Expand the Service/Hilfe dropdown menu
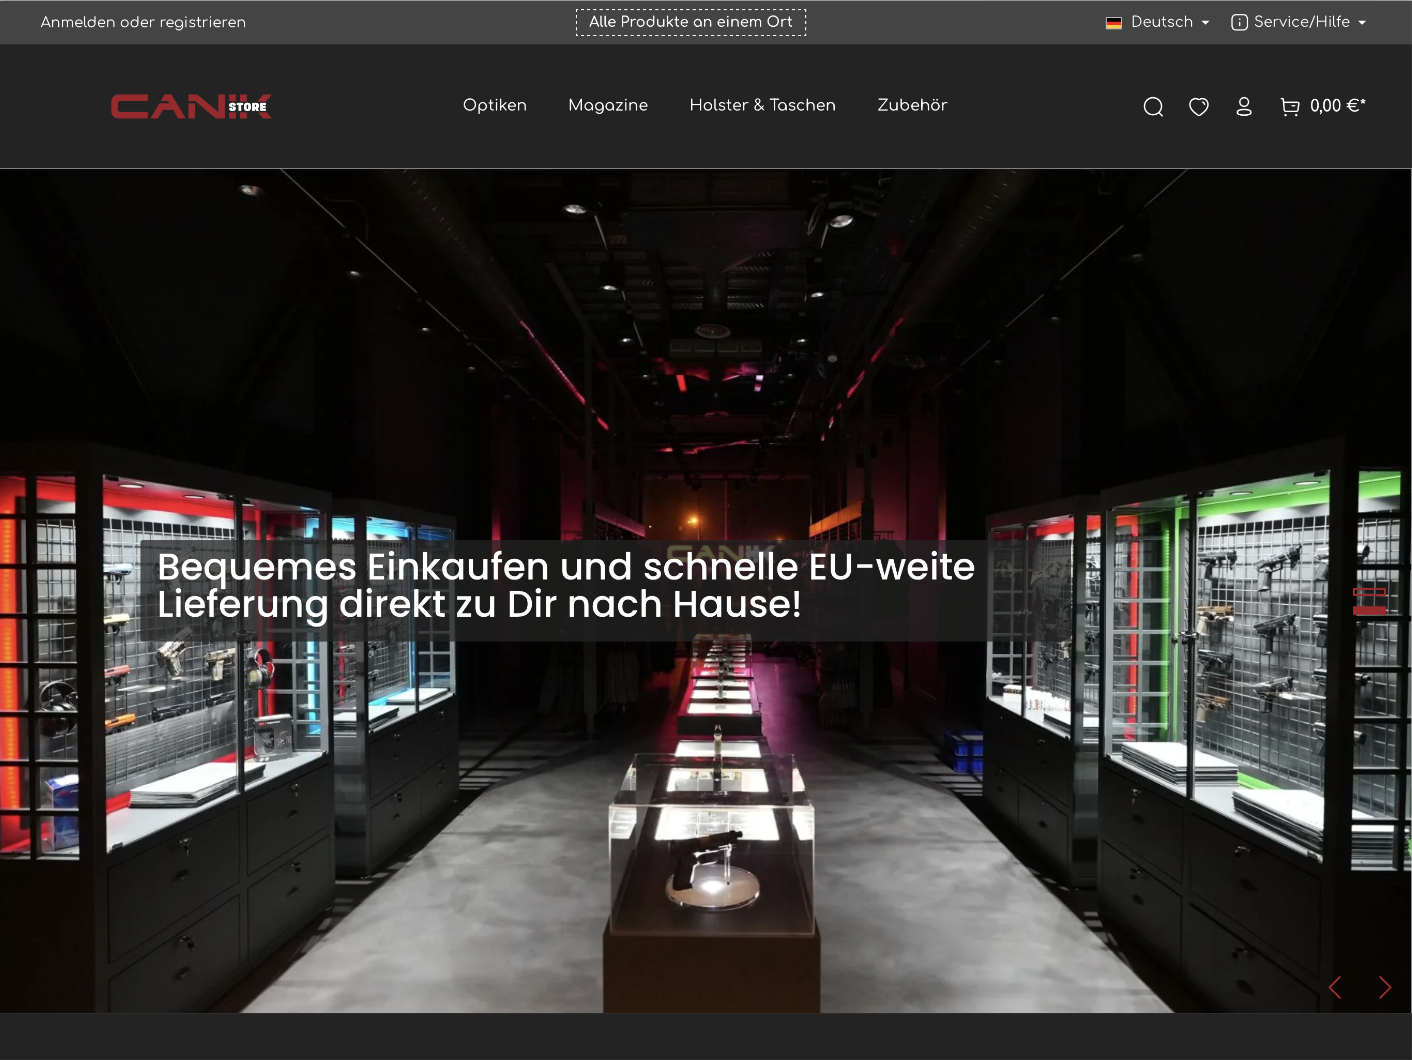The image size is (1412, 1060). coord(1300,21)
